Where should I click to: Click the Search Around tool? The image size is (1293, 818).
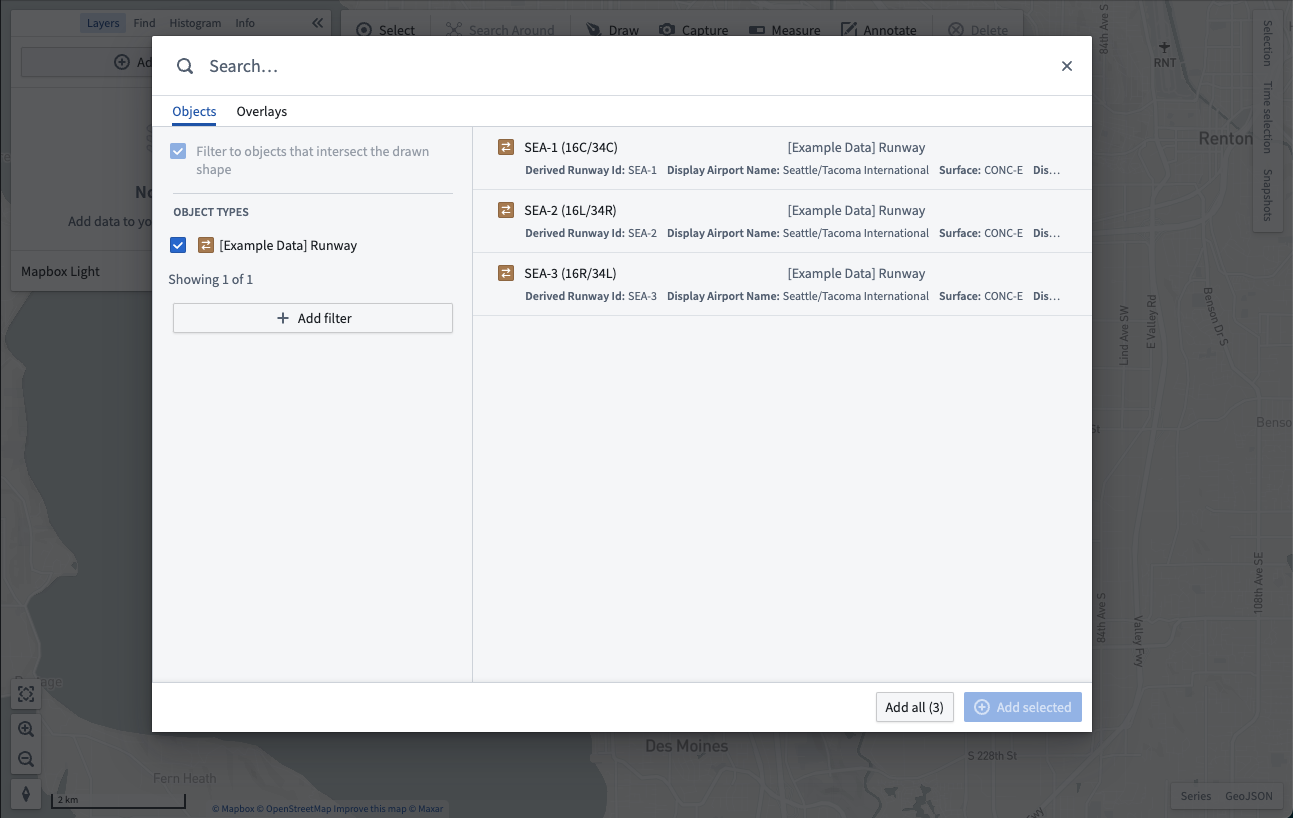click(499, 30)
